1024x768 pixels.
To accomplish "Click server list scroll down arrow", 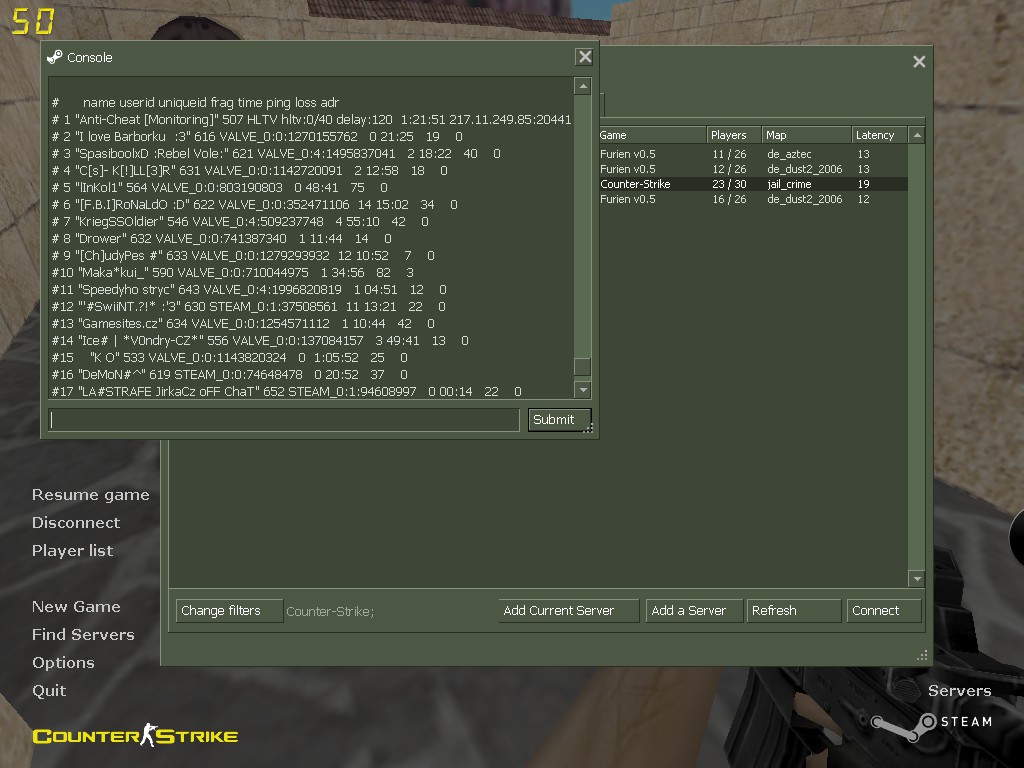I will pos(916,578).
